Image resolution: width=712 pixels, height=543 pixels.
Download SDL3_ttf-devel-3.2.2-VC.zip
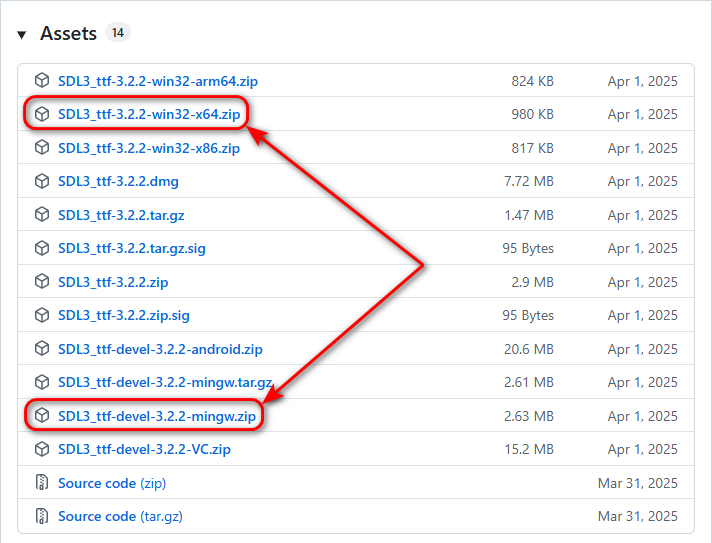pos(144,449)
